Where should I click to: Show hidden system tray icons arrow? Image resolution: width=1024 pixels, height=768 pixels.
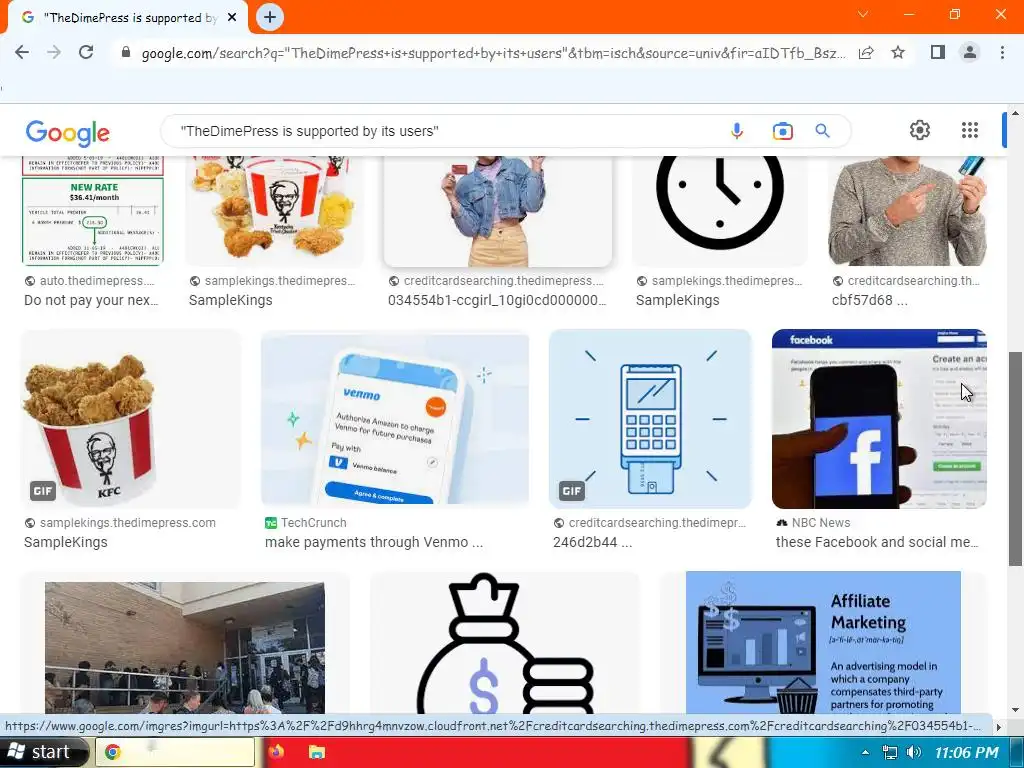[865, 752]
